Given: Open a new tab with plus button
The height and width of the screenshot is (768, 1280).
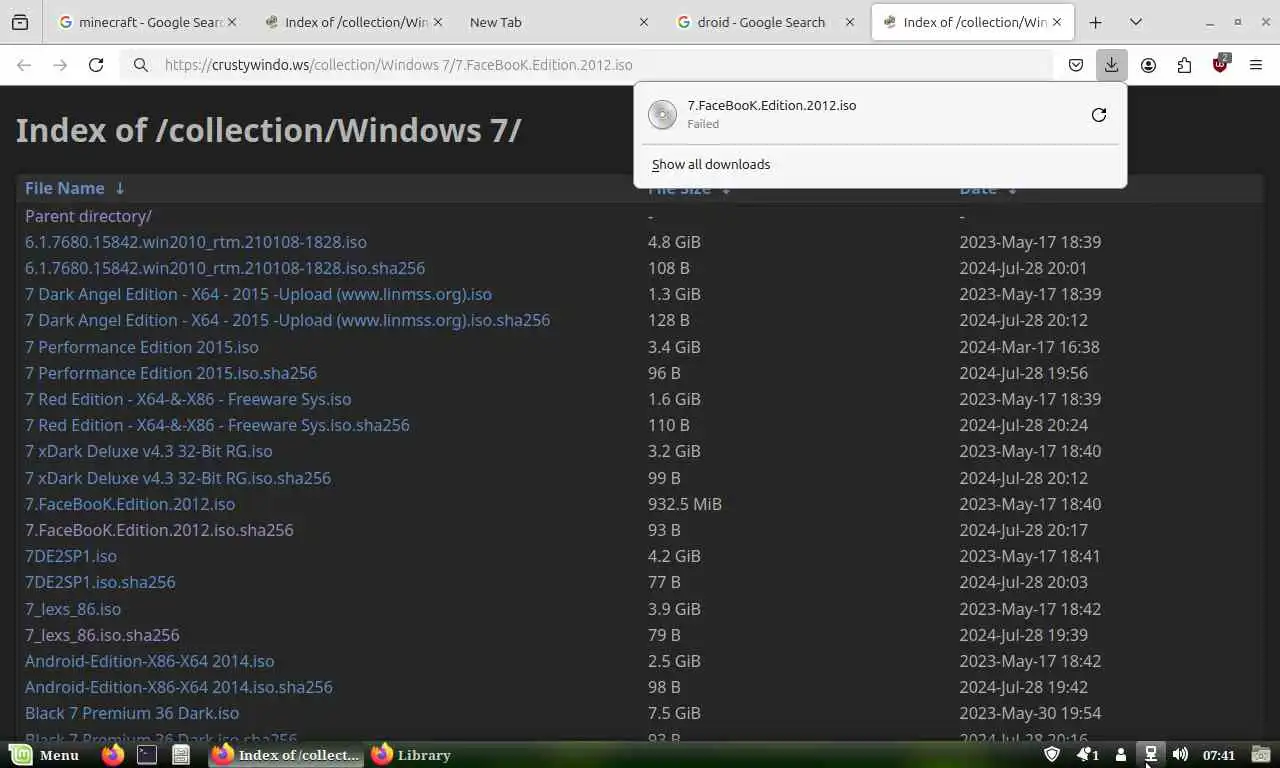Looking at the screenshot, I should [1096, 22].
